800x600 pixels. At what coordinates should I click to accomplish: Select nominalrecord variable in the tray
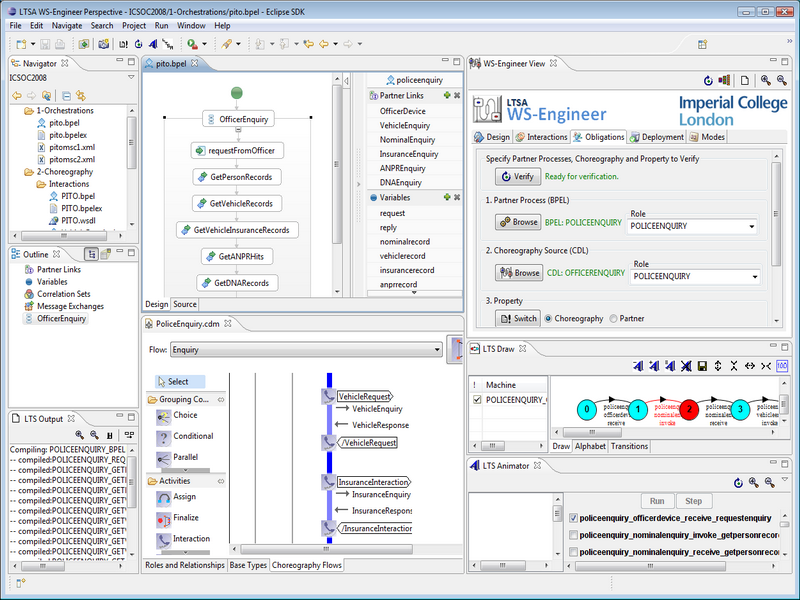(405, 242)
